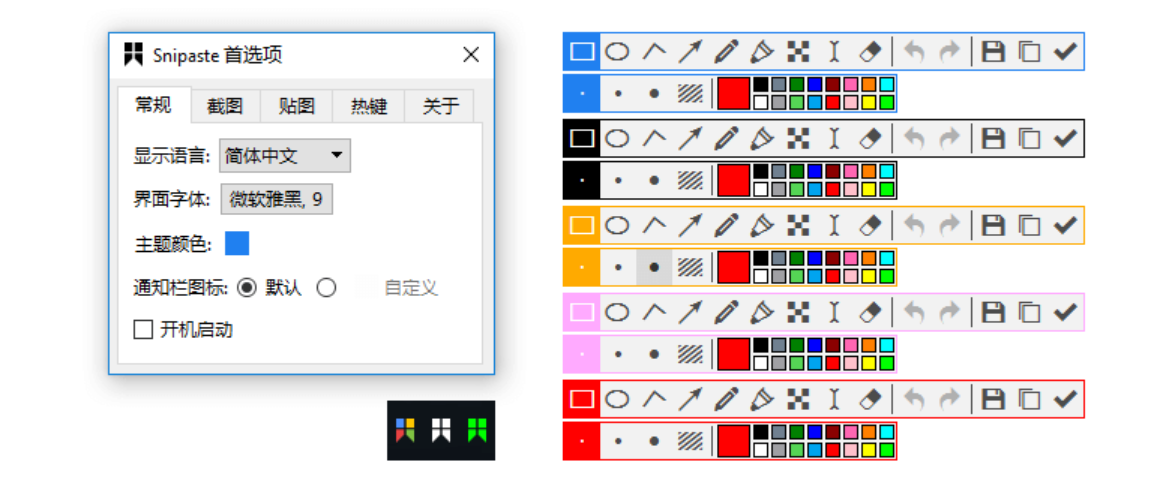This screenshot has width=1156, height=495.
Task: Pick yellow swatch in black-themed toolbar palette
Action: click(x=868, y=189)
